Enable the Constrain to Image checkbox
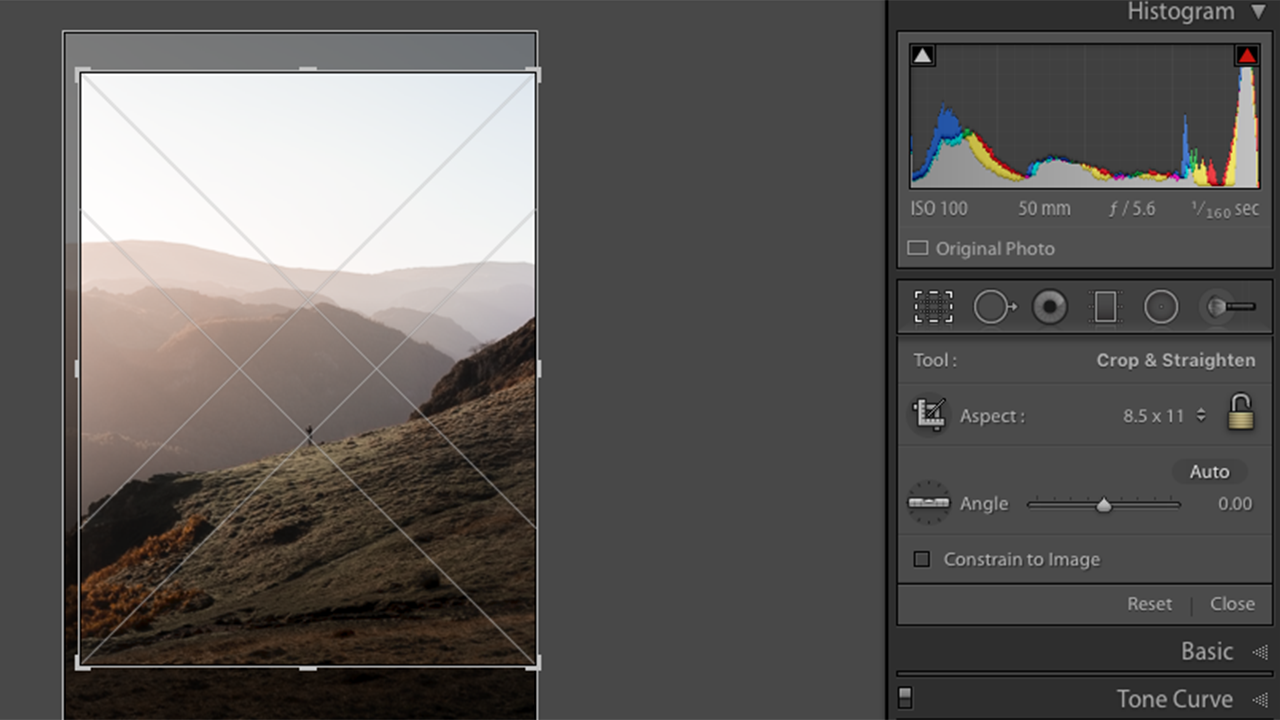This screenshot has height=720, width=1280. pos(922,559)
